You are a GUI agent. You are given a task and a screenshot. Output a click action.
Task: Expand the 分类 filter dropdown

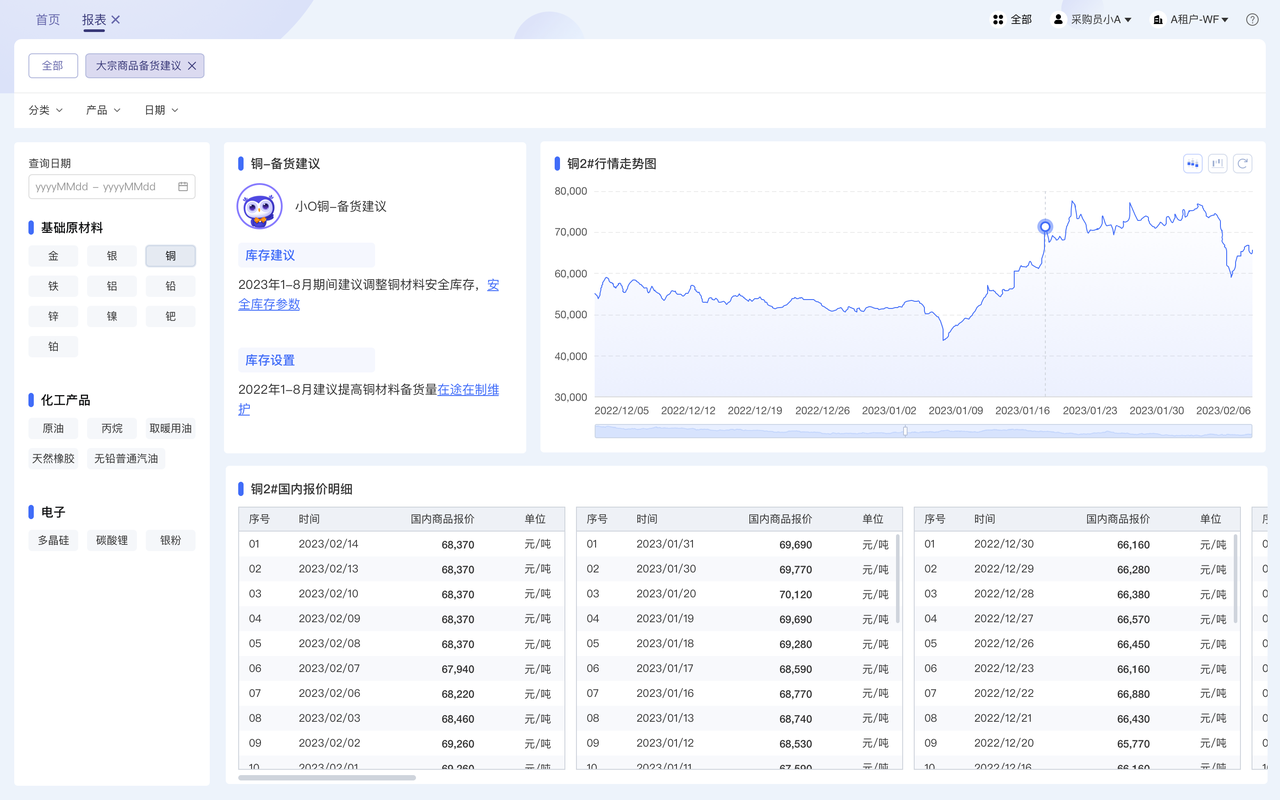(x=46, y=110)
